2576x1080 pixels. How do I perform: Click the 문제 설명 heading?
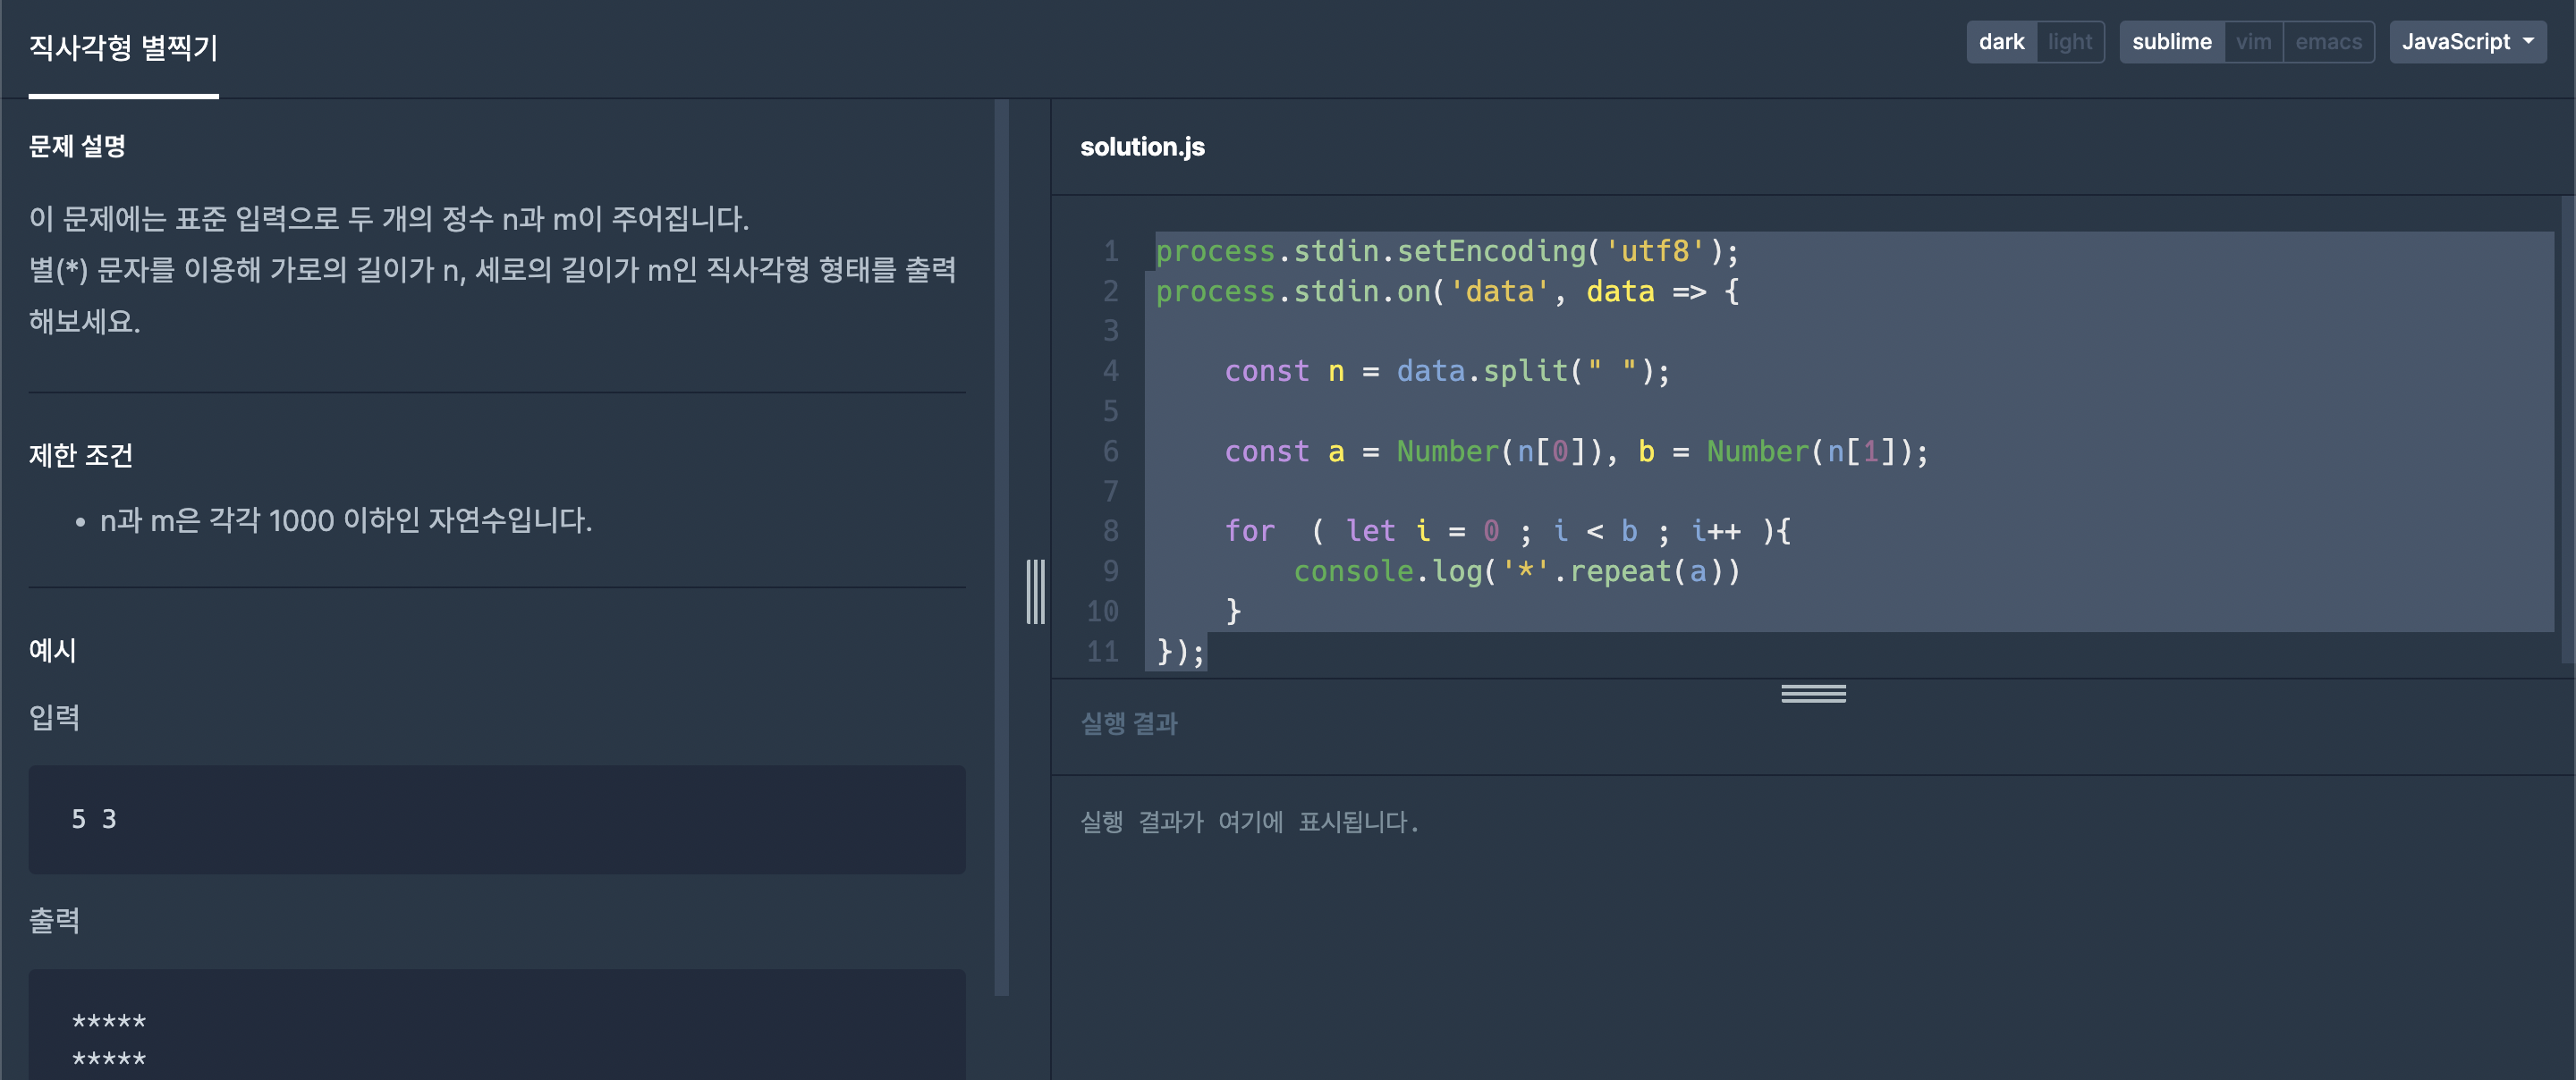(77, 146)
